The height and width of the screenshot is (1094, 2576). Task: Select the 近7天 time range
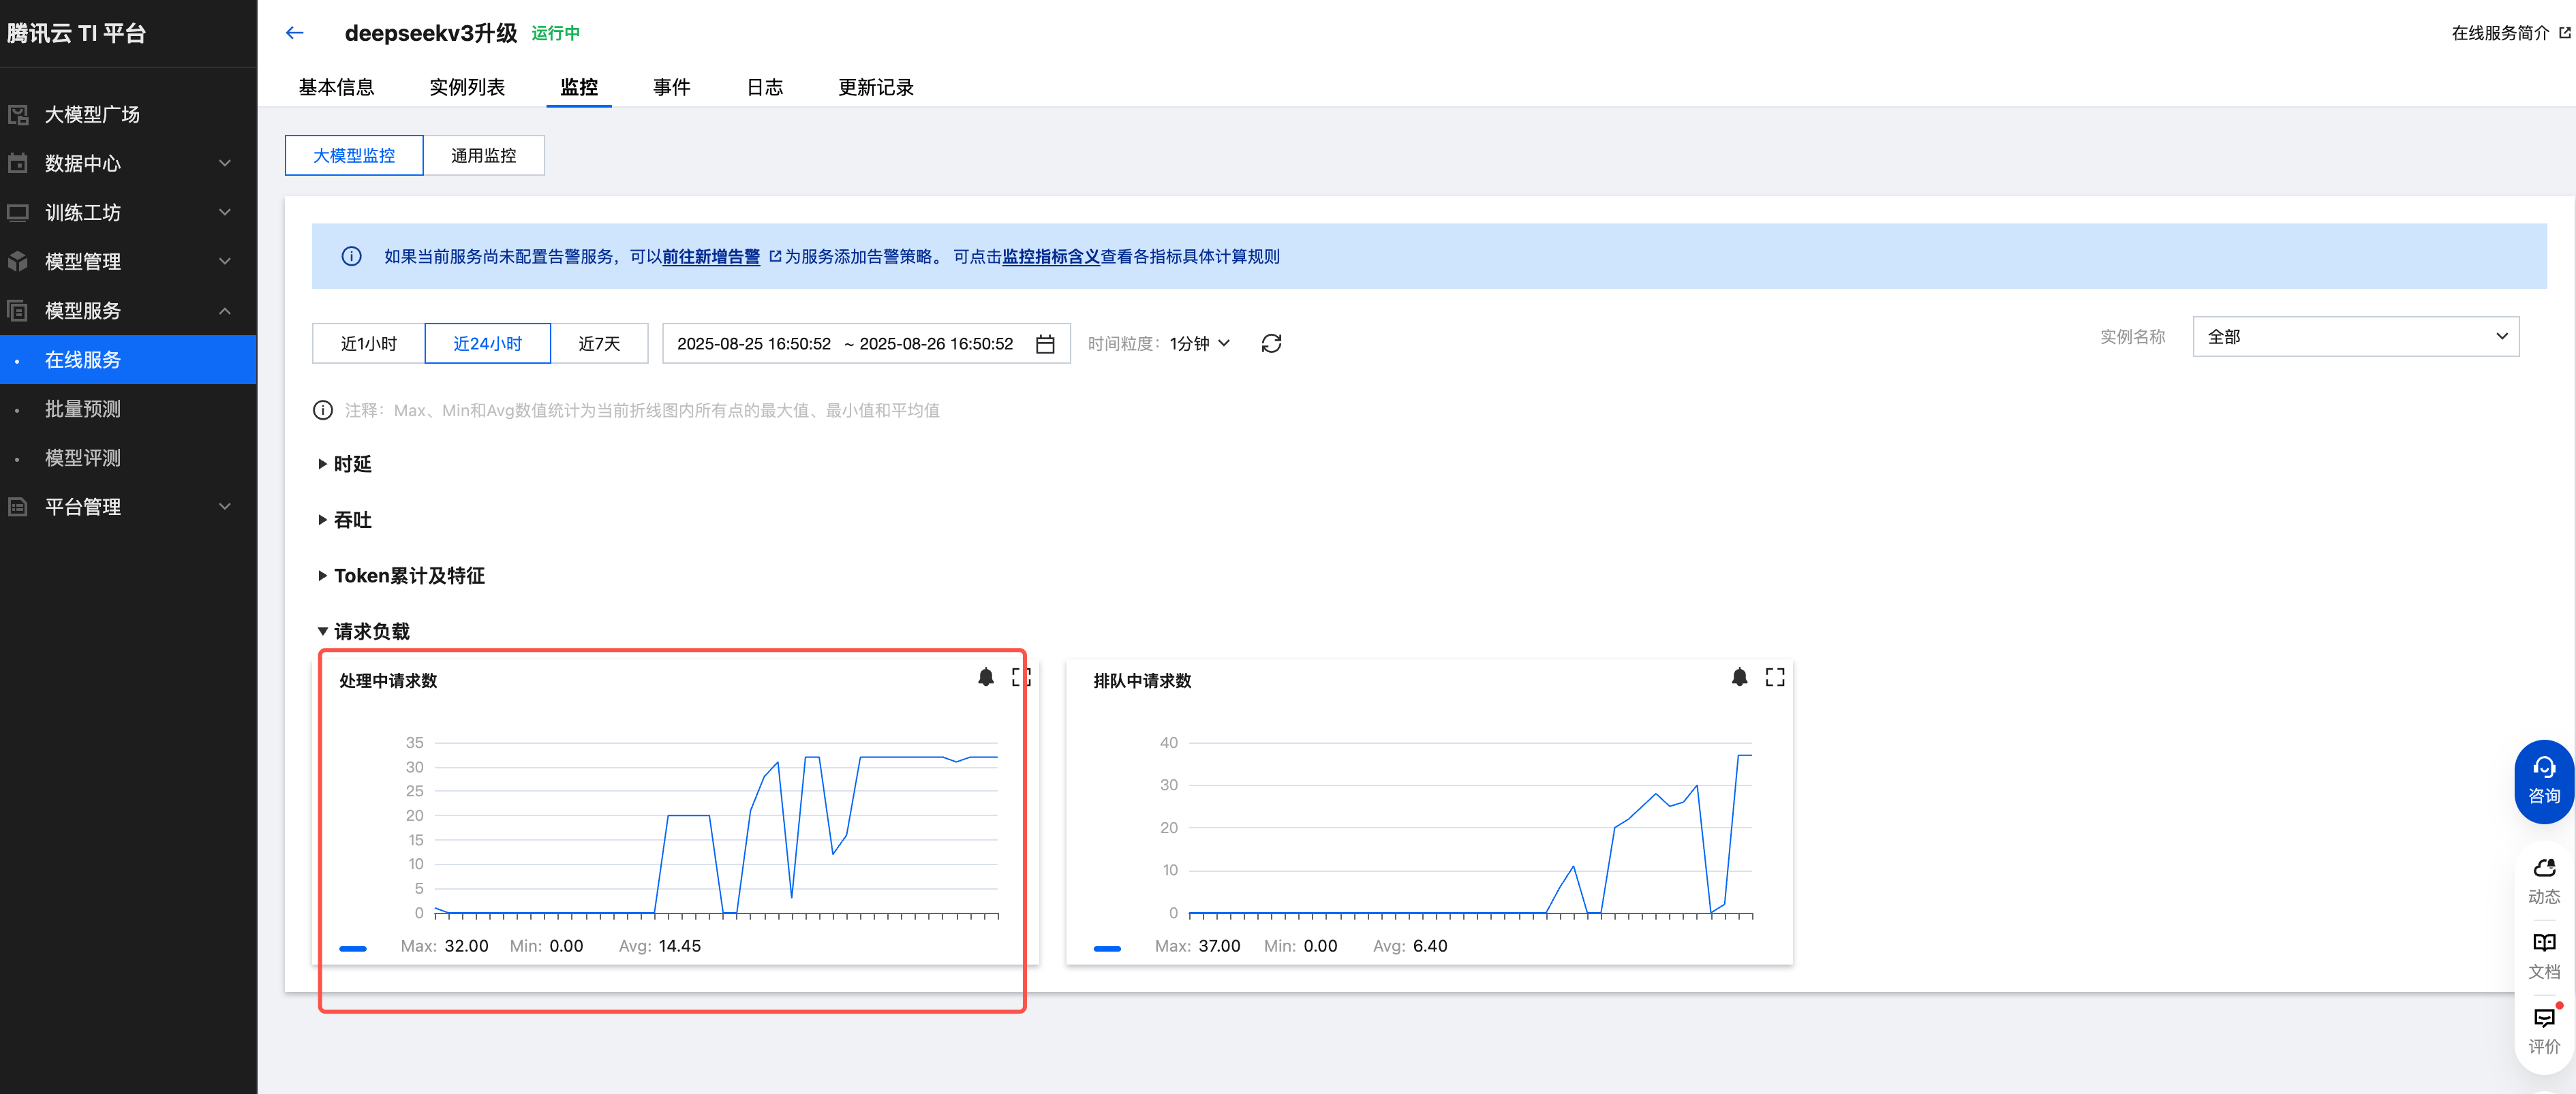click(x=599, y=344)
